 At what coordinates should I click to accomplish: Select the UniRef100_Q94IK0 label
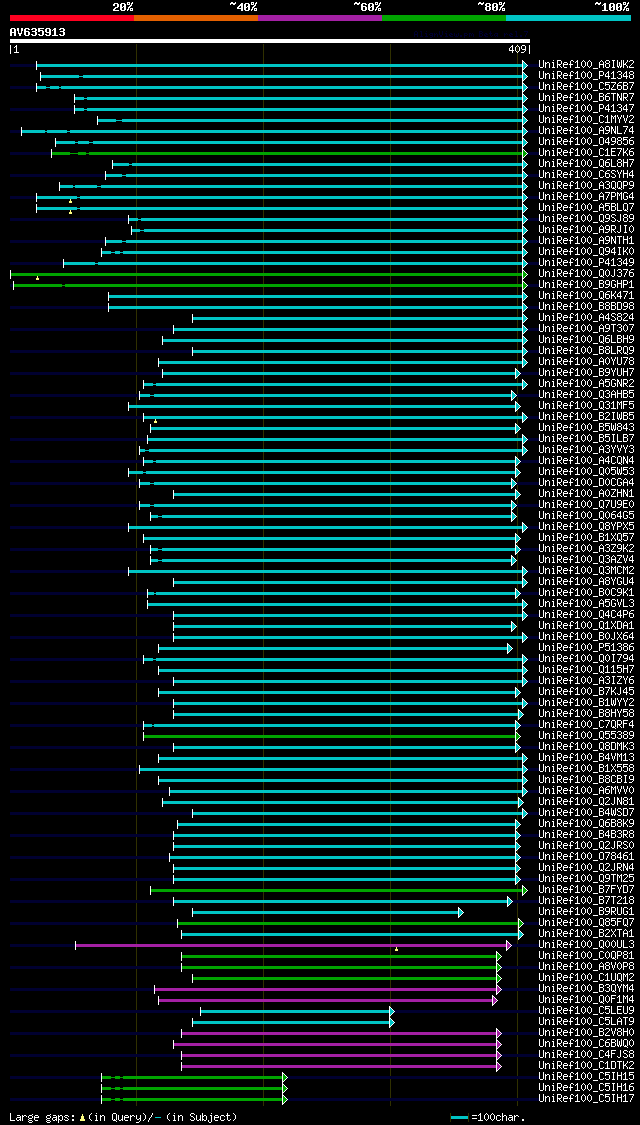[x=586, y=252]
